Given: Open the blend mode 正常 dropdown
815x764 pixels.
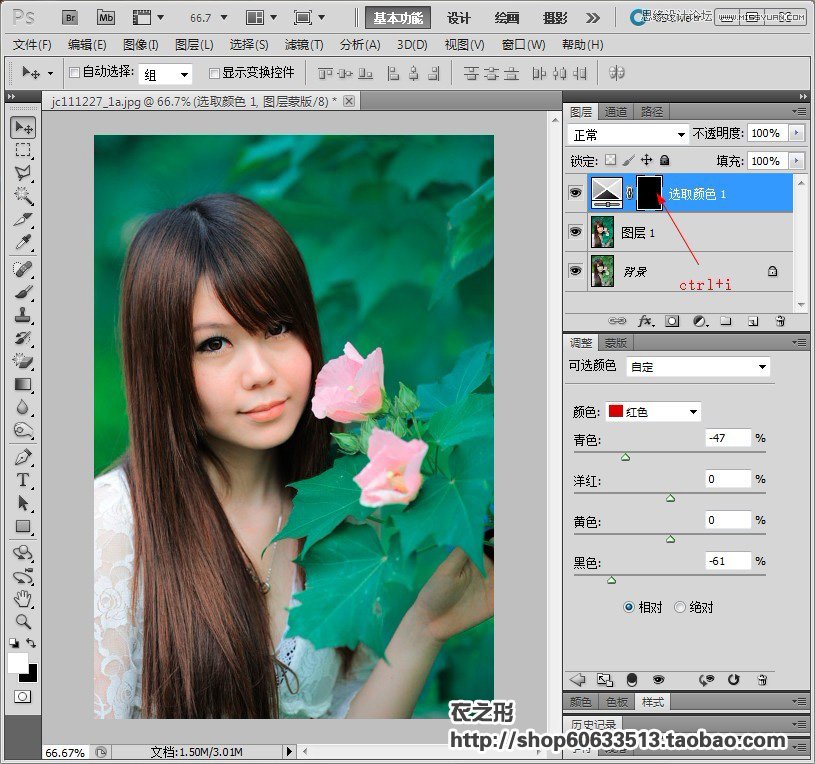Looking at the screenshot, I should [x=628, y=135].
